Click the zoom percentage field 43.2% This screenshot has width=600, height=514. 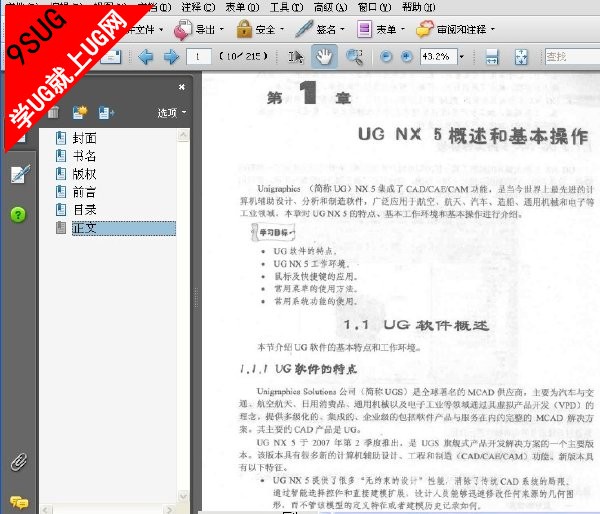[439, 57]
